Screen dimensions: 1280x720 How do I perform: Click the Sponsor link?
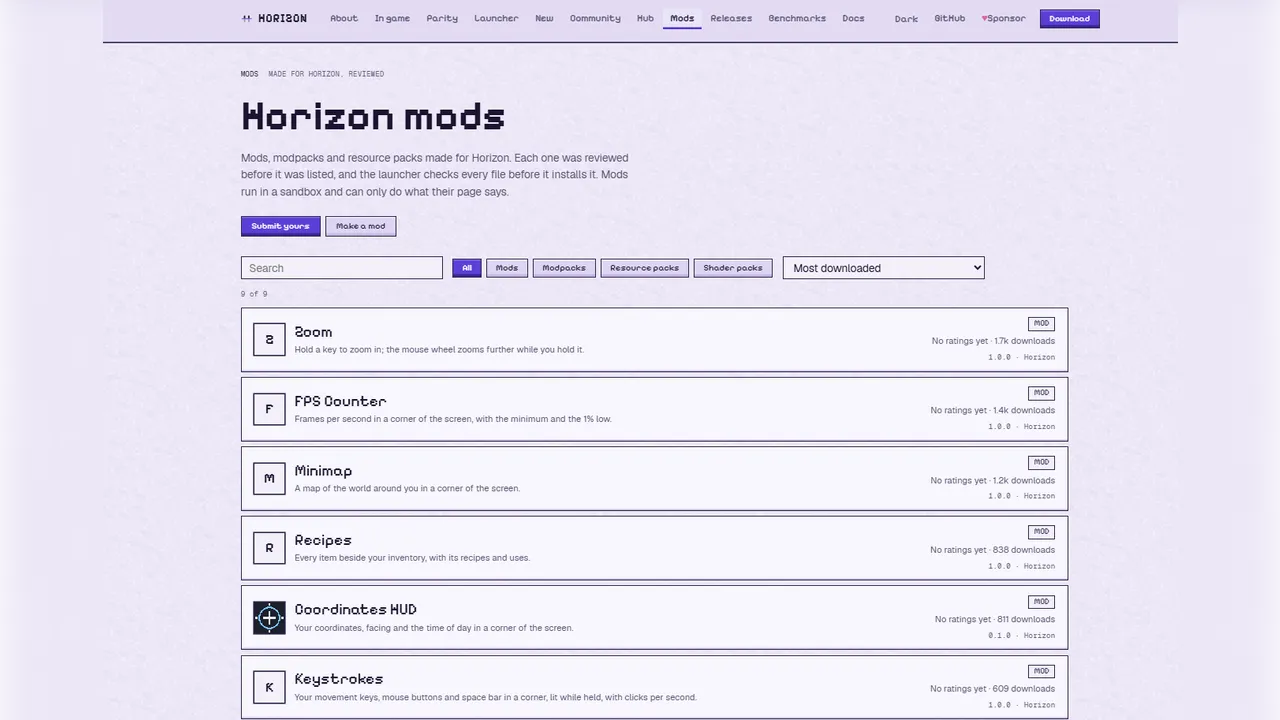point(1003,19)
